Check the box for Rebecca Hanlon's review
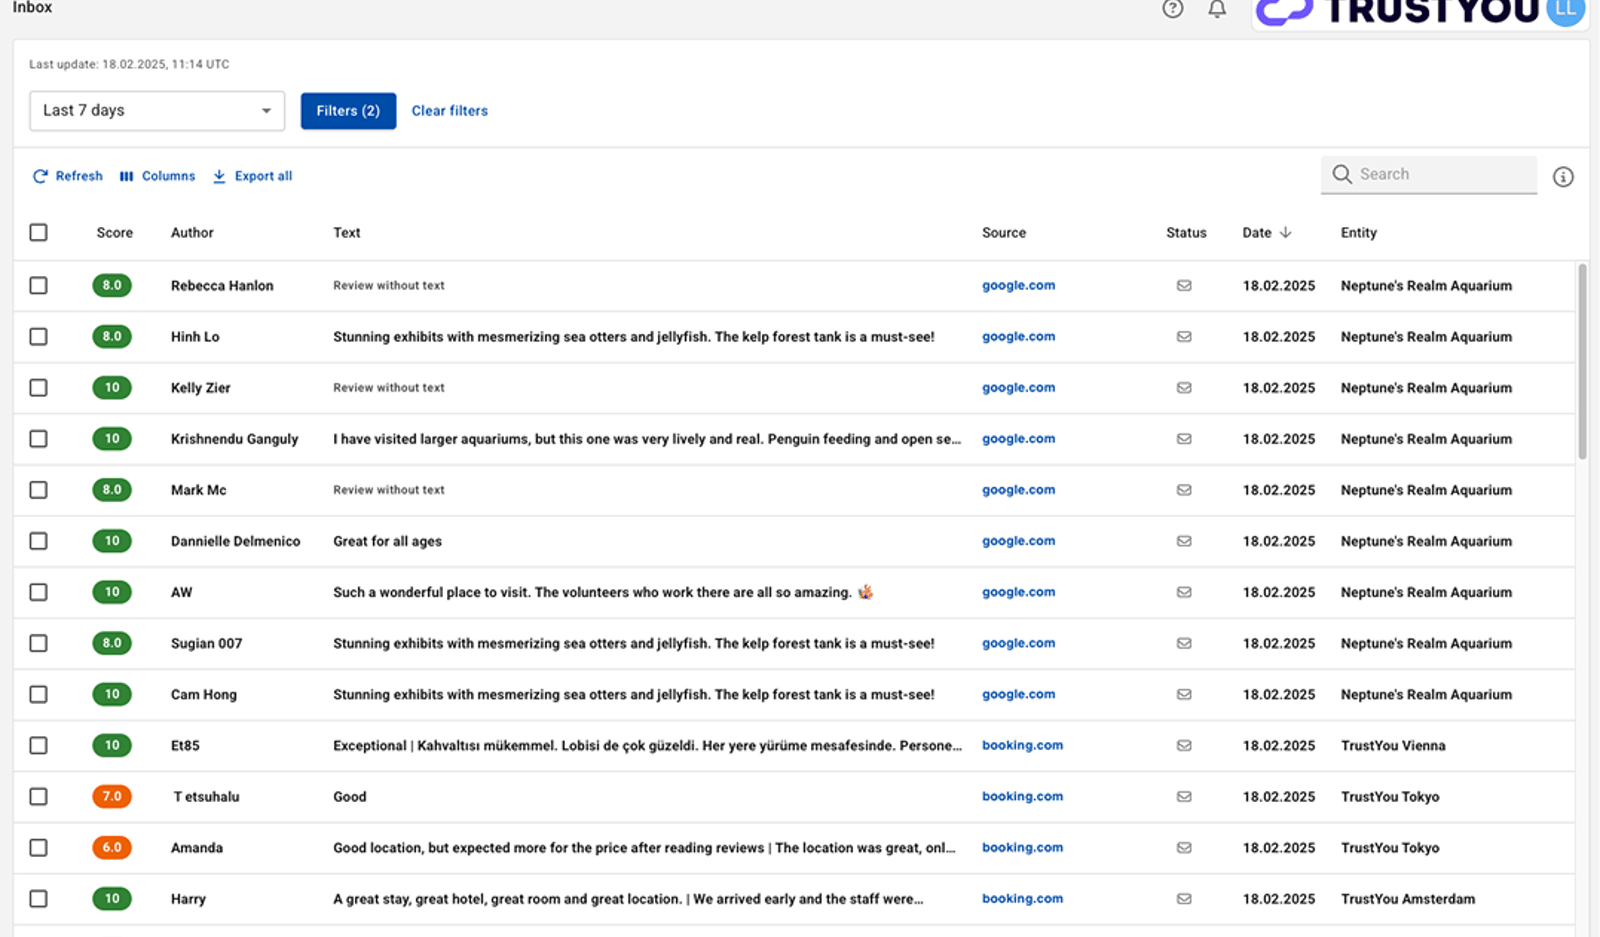1600x937 pixels. pyautogui.click(x=38, y=285)
